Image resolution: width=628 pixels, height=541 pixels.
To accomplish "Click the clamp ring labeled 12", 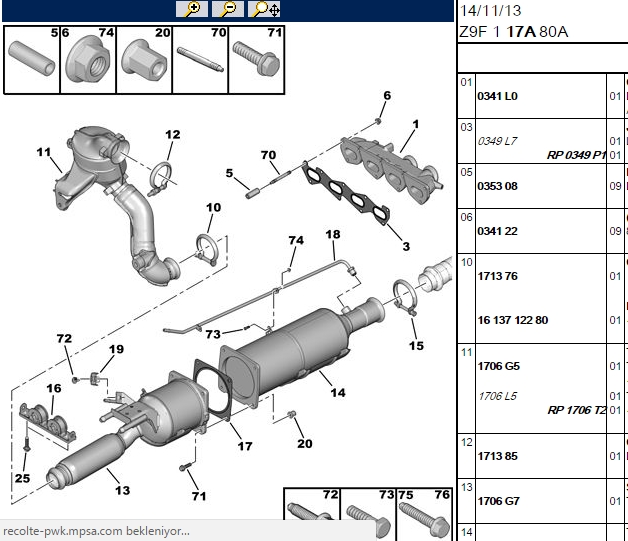I will (161, 178).
